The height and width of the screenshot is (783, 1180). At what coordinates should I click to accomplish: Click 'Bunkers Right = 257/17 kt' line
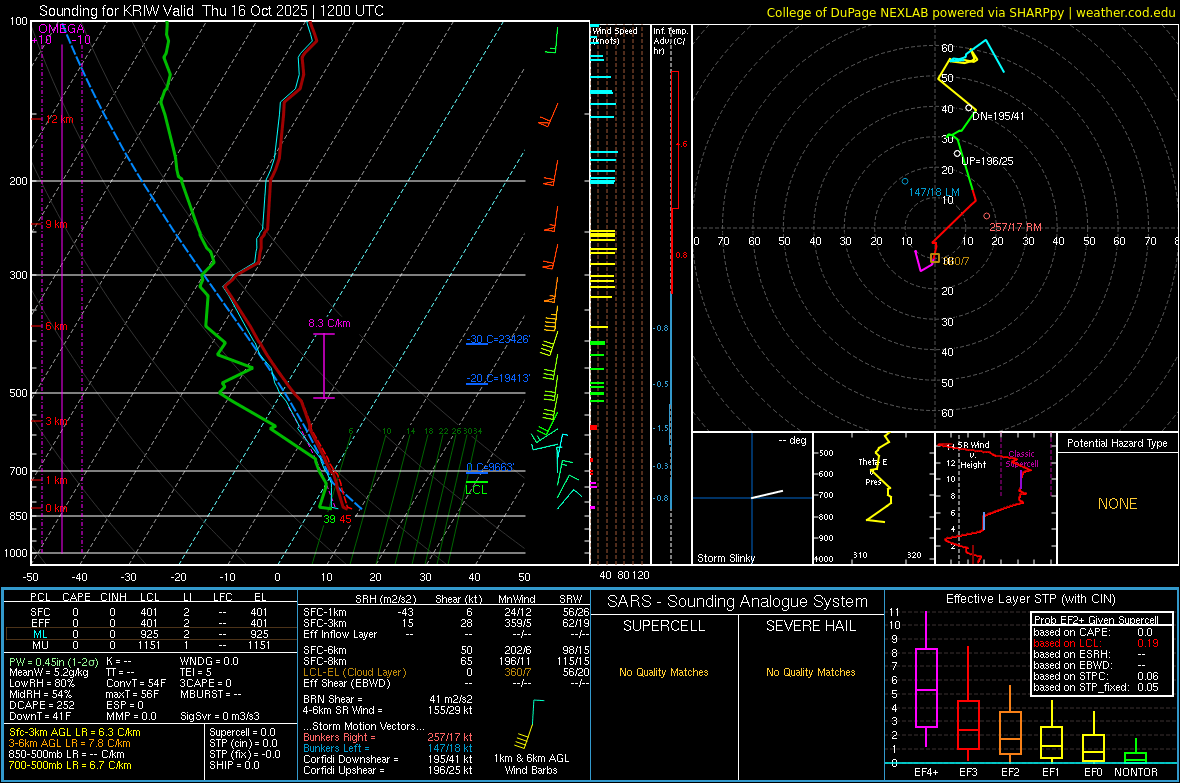click(388, 737)
